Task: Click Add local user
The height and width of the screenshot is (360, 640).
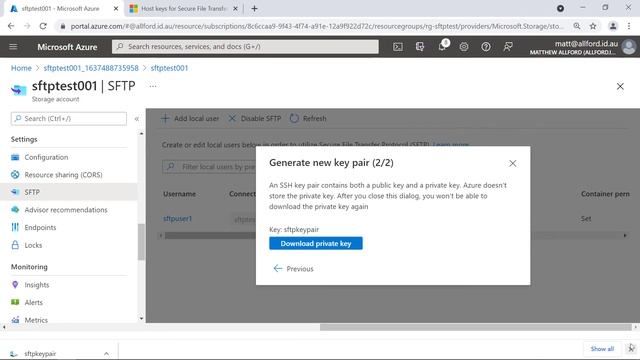Action: [190, 118]
